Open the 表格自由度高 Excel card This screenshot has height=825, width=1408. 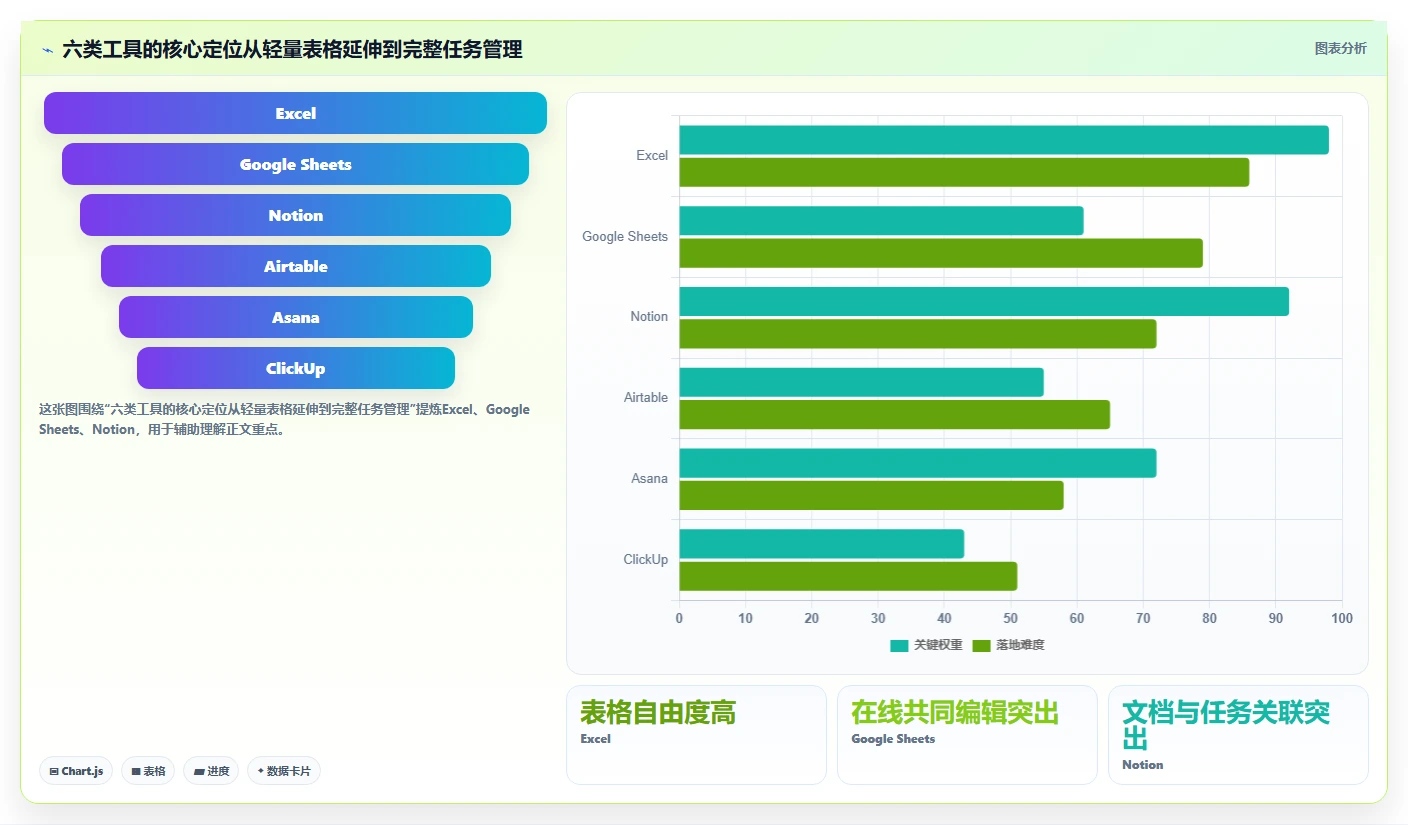pos(696,735)
